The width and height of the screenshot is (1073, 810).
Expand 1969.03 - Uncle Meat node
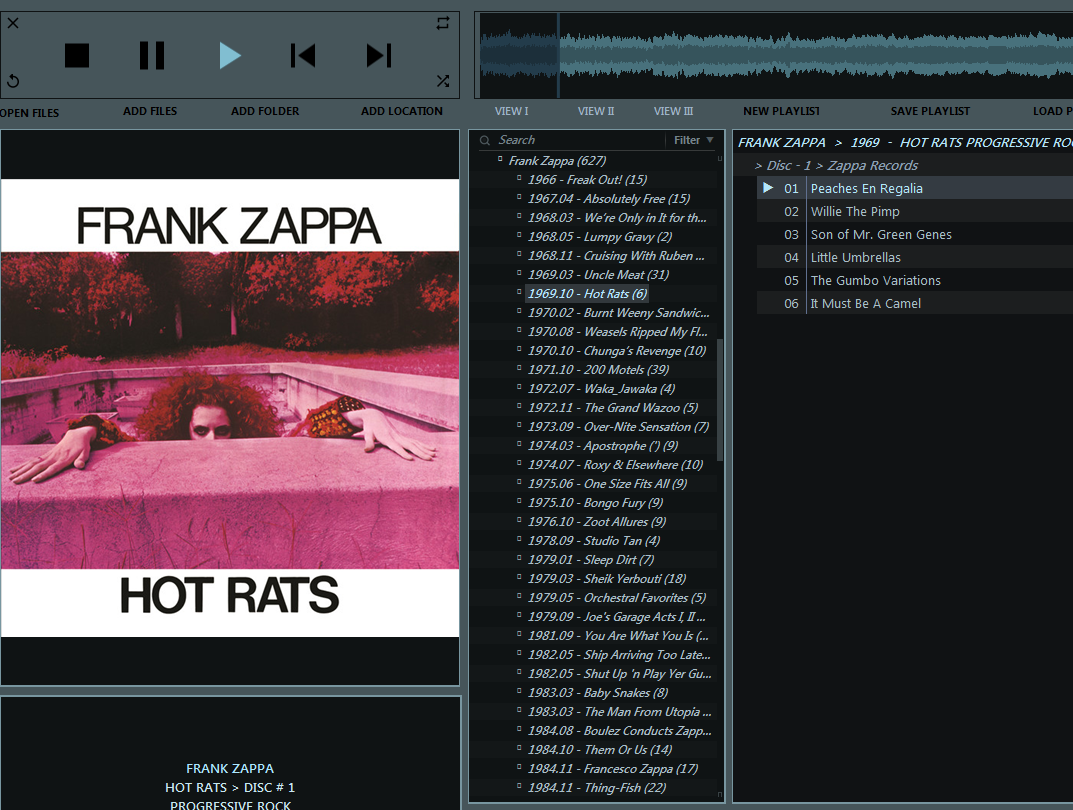(x=519, y=273)
